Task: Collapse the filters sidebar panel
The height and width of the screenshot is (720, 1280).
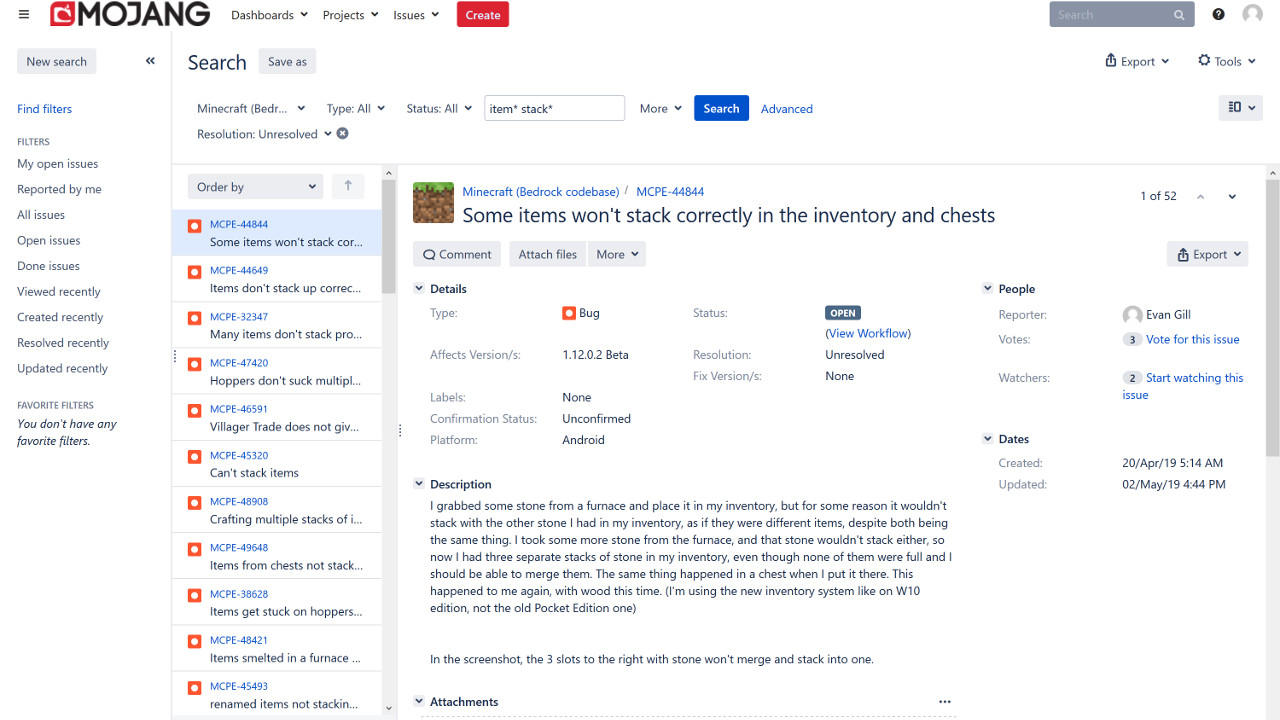Action: [x=150, y=61]
